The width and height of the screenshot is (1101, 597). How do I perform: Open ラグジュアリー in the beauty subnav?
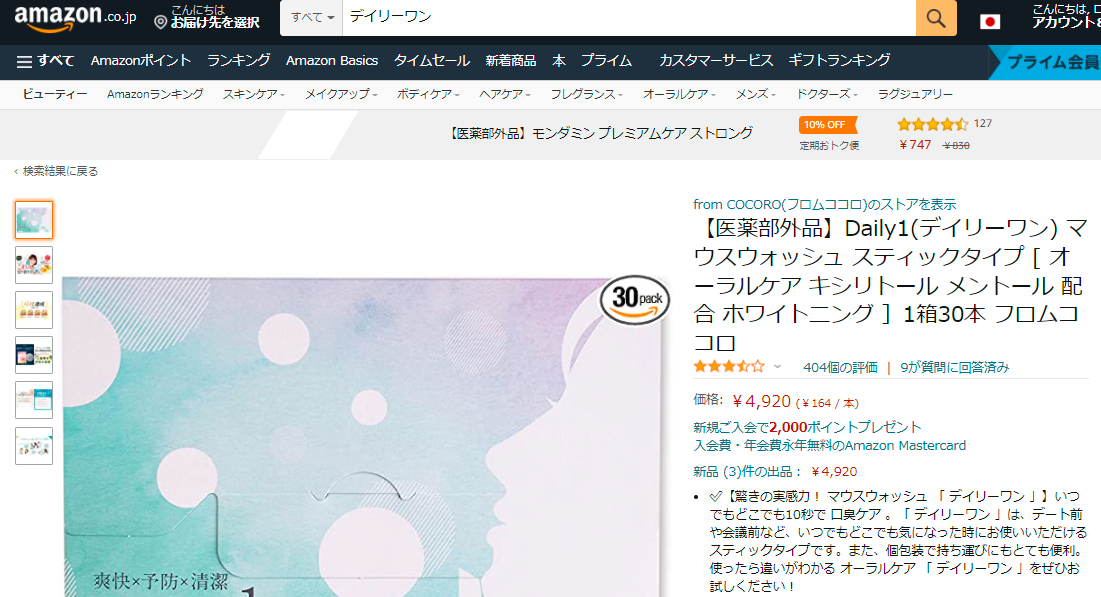[916, 94]
